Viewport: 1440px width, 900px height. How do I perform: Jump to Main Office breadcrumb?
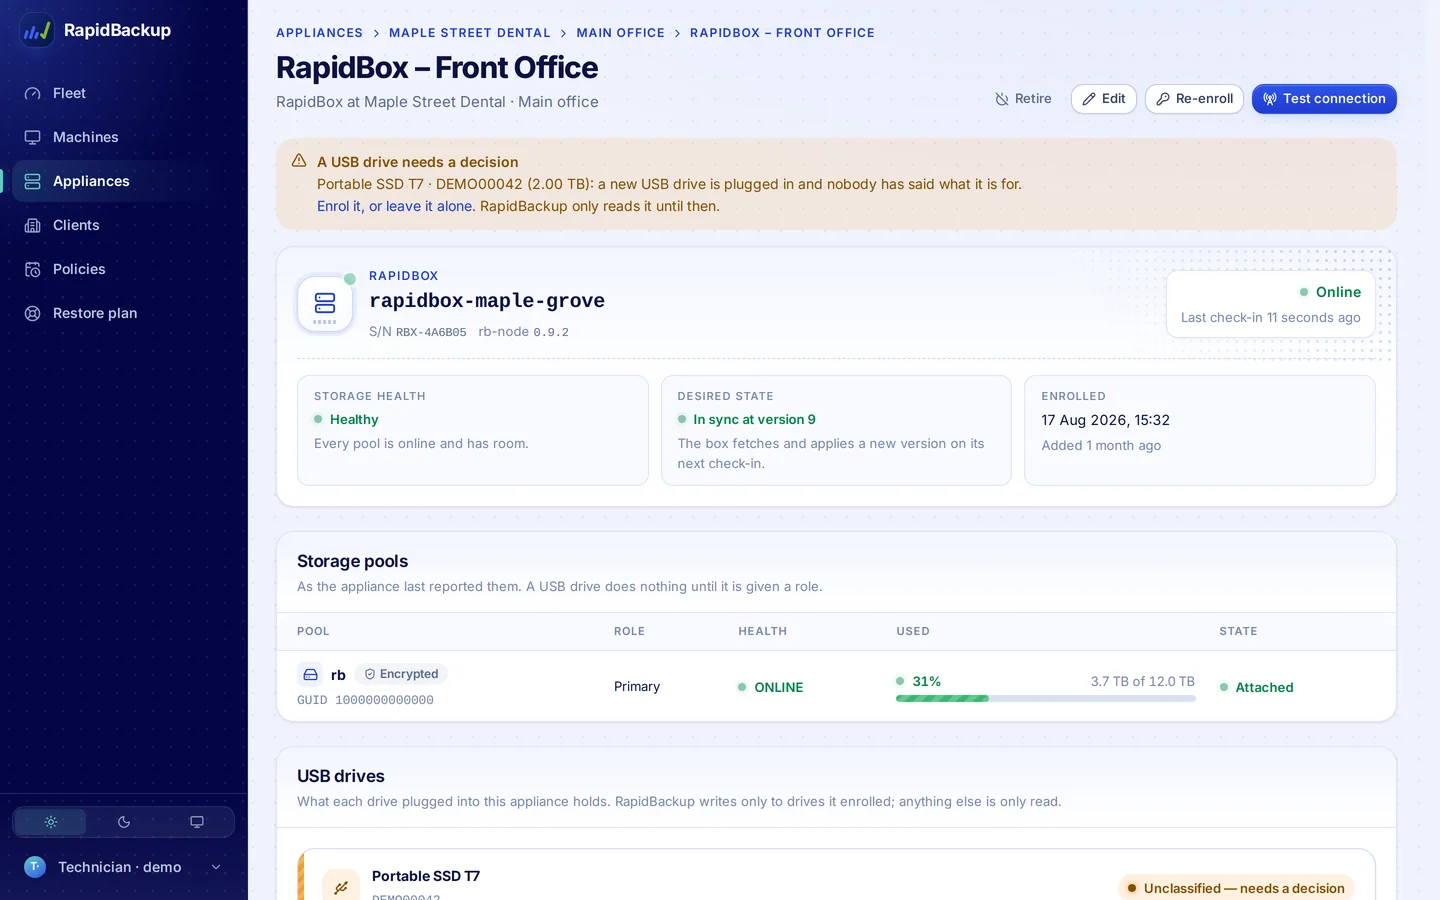[x=620, y=33]
